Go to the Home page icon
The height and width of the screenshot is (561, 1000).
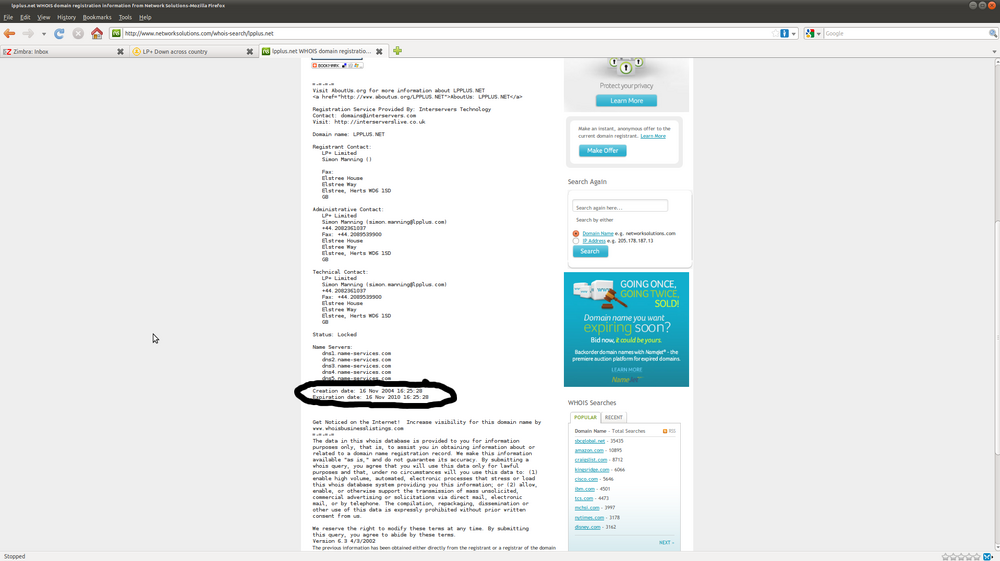96,33
